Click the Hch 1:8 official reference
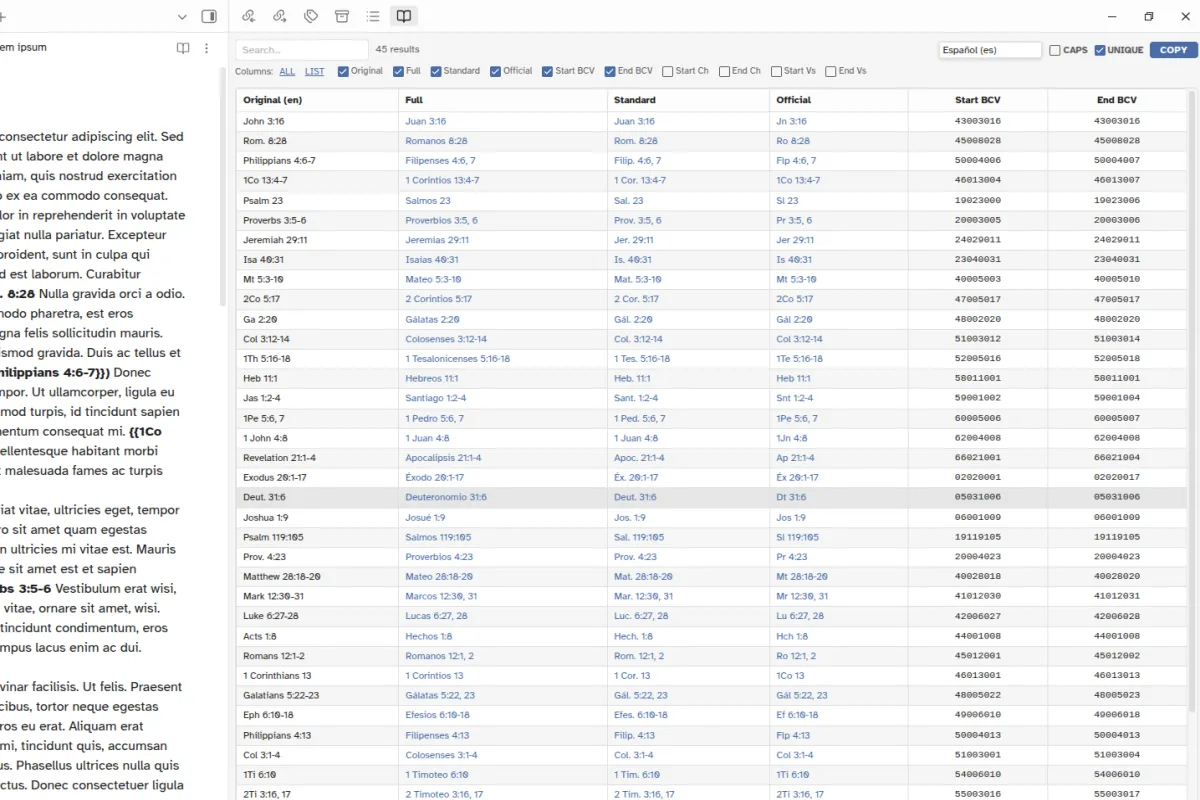Image resolution: width=1200 pixels, height=800 pixels. pos(792,636)
